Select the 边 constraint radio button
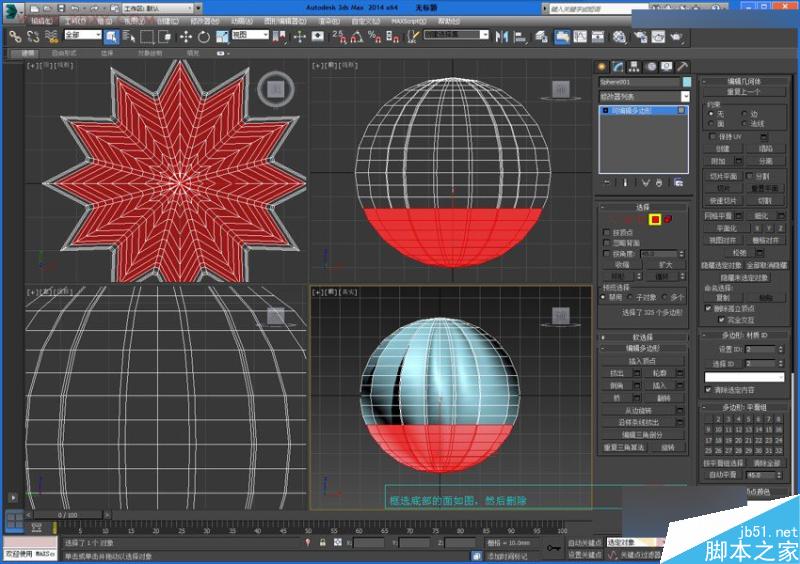800x564 pixels. click(x=744, y=114)
